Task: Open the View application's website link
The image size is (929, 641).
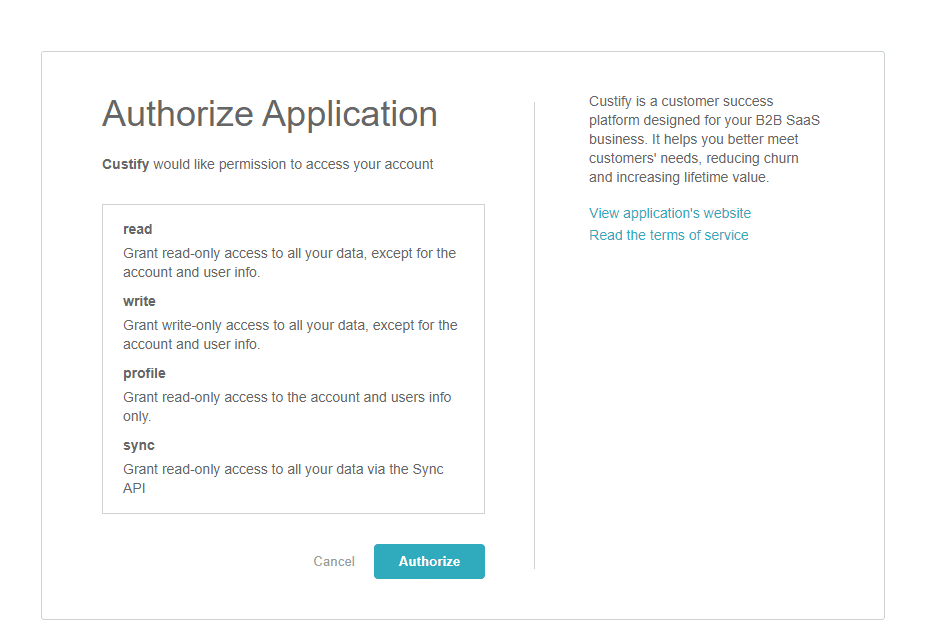Action: (669, 213)
